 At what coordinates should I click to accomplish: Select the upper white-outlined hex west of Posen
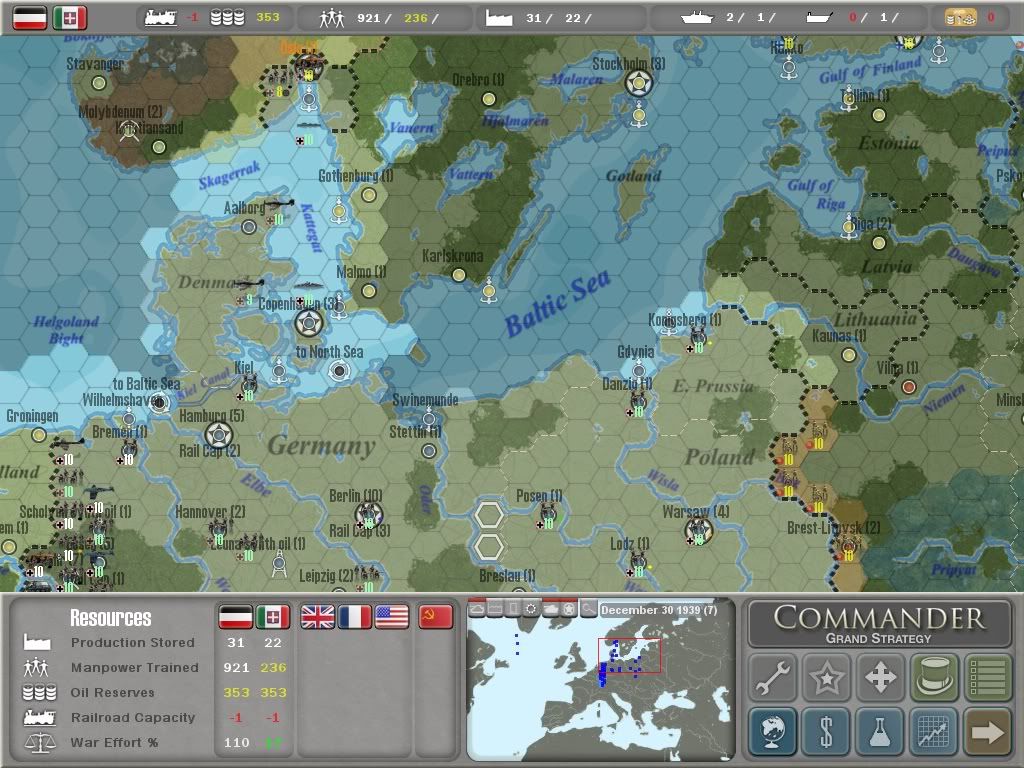(x=488, y=515)
